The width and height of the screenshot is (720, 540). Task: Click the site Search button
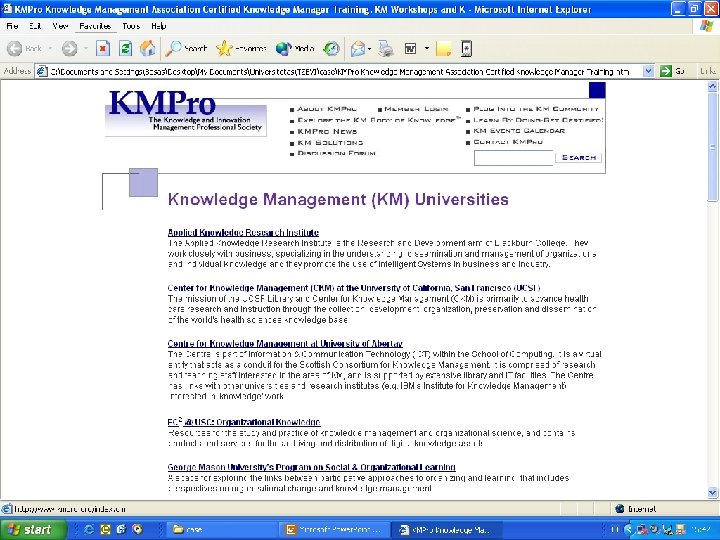[x=579, y=158]
